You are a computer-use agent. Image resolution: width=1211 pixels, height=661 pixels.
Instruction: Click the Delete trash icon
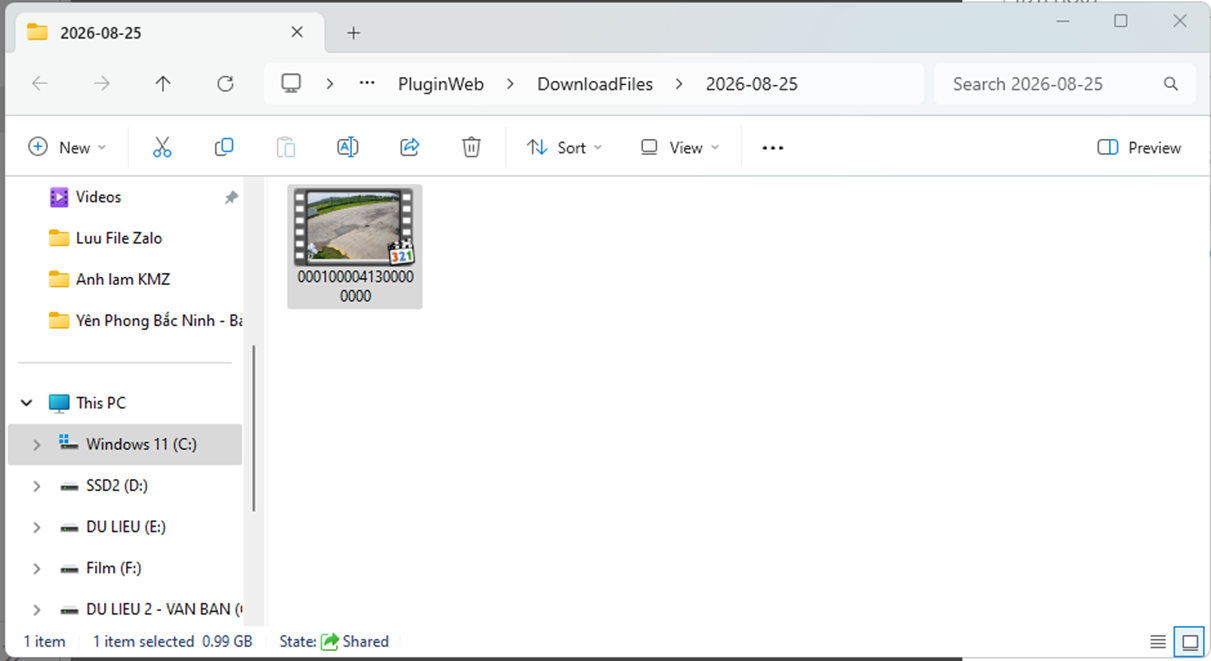click(x=471, y=148)
